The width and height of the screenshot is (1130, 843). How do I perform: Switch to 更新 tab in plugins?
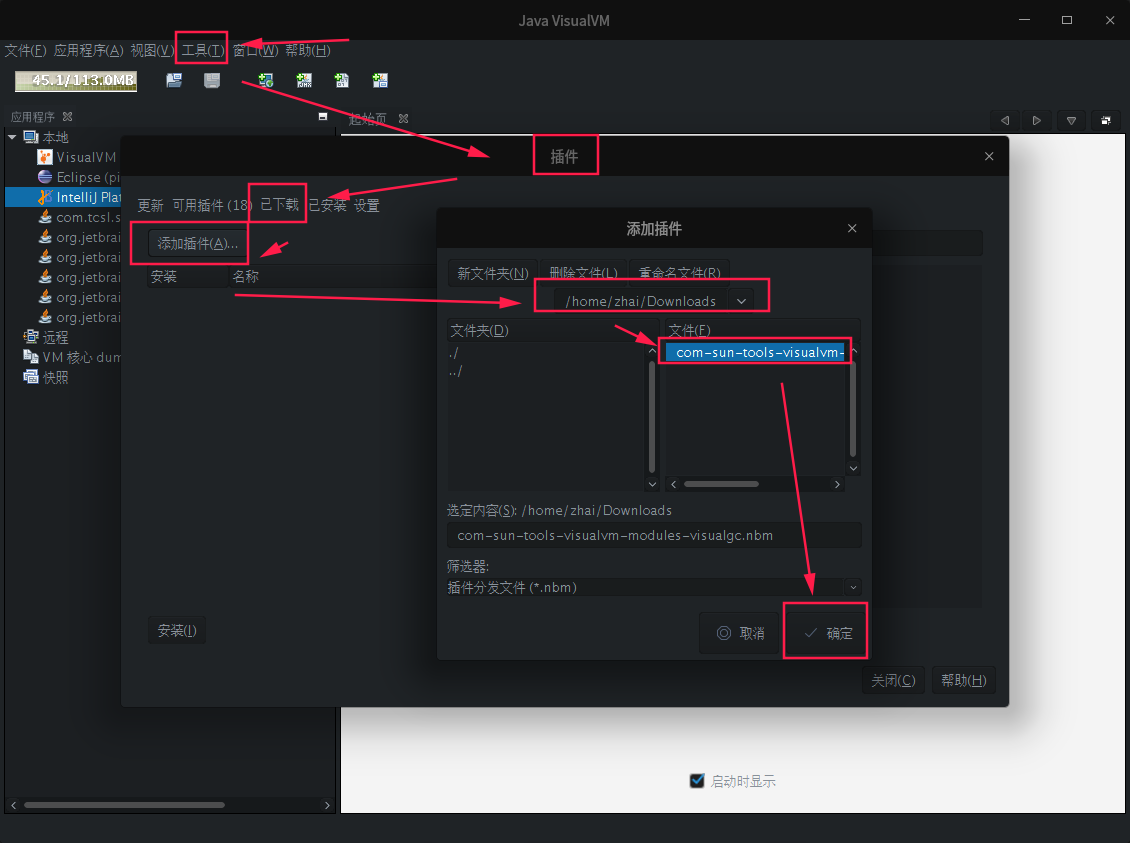click(151, 205)
